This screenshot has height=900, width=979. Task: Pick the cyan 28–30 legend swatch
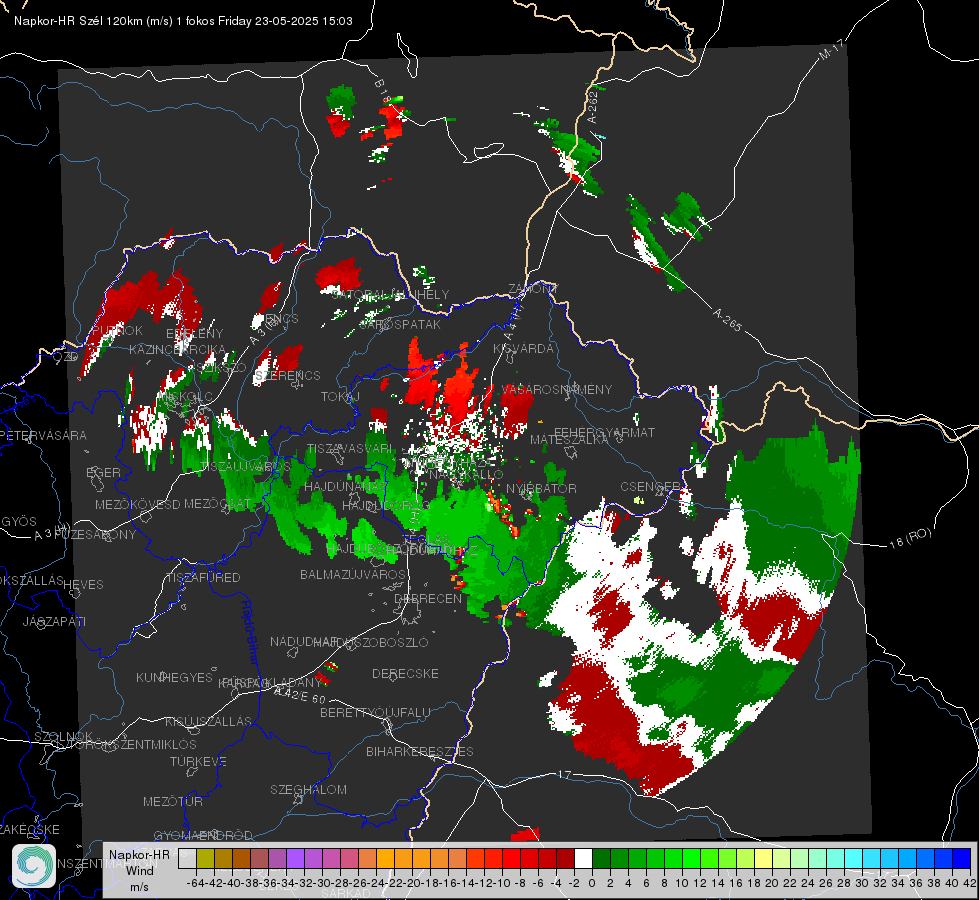tap(854, 858)
